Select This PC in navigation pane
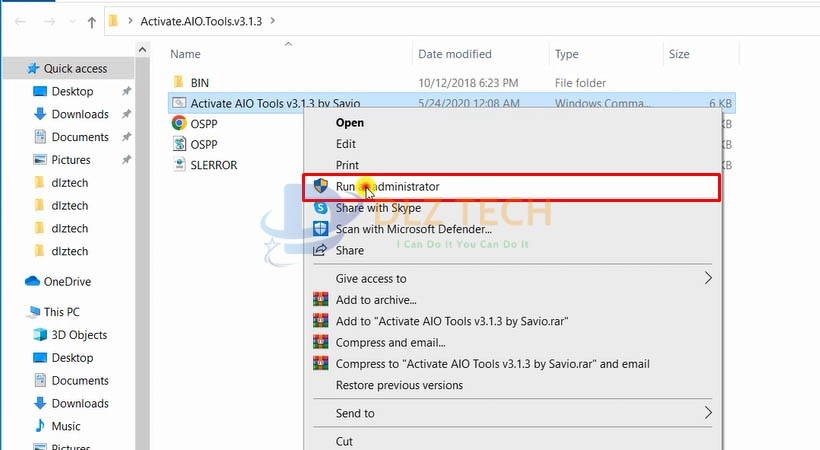 pyautogui.click(x=62, y=312)
